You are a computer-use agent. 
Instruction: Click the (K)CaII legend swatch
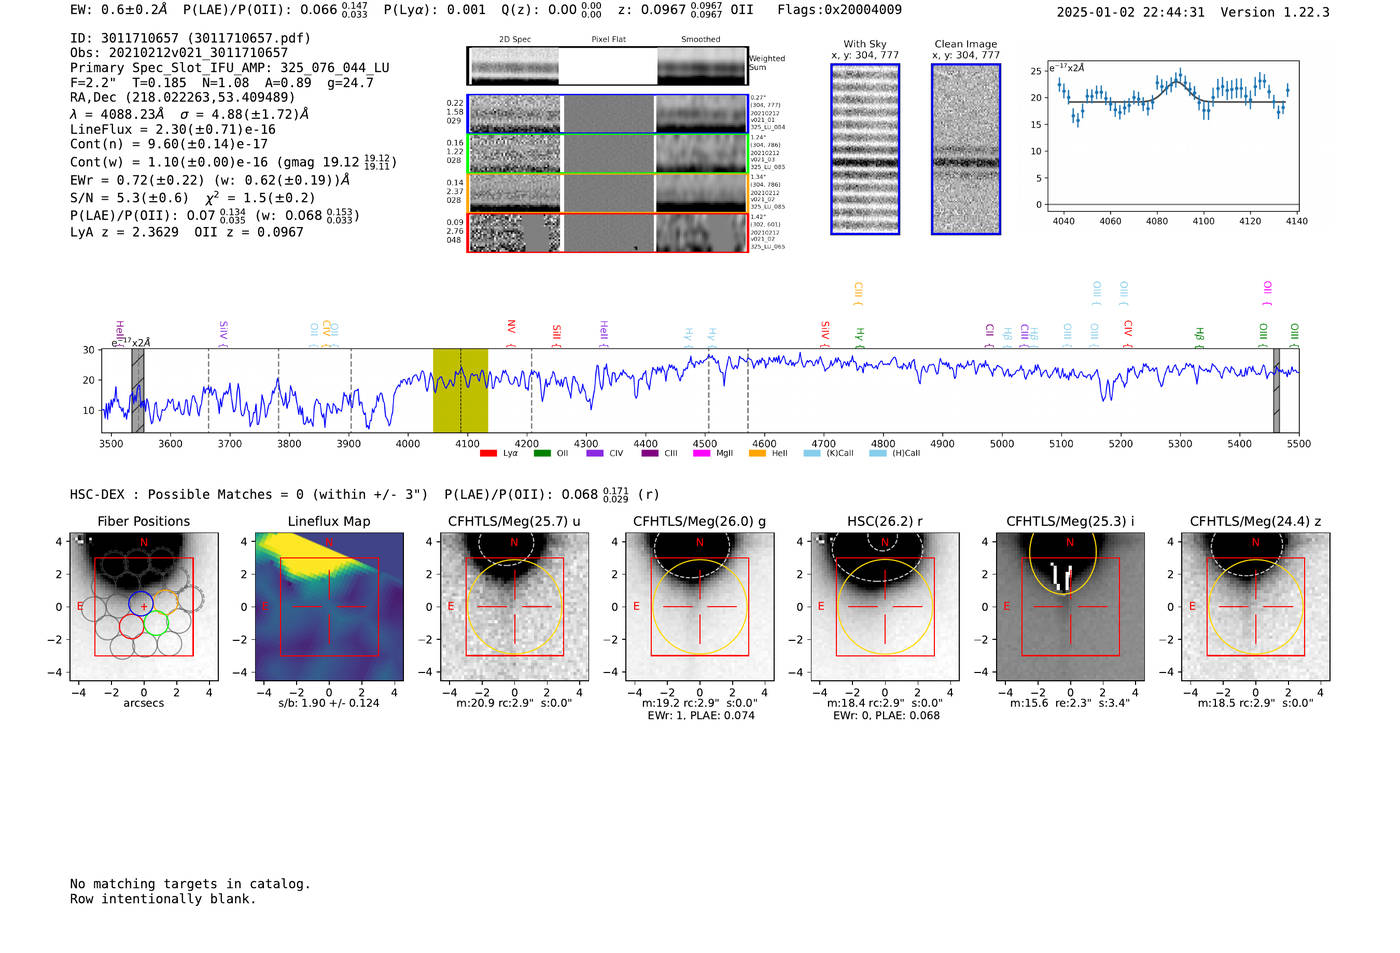812,453
